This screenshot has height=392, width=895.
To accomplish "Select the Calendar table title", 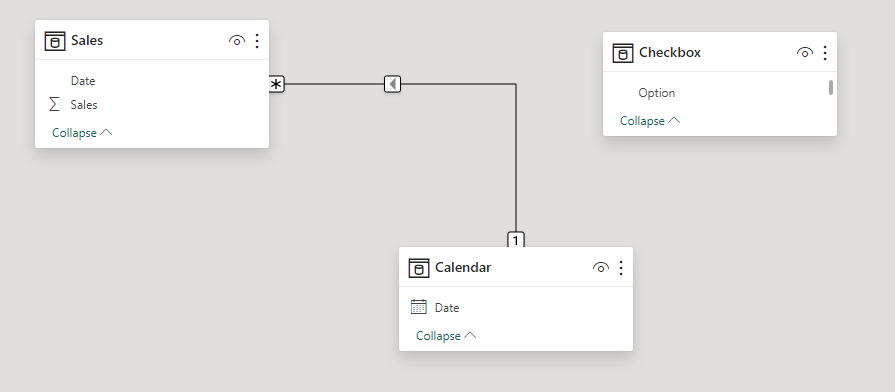I will [x=463, y=267].
